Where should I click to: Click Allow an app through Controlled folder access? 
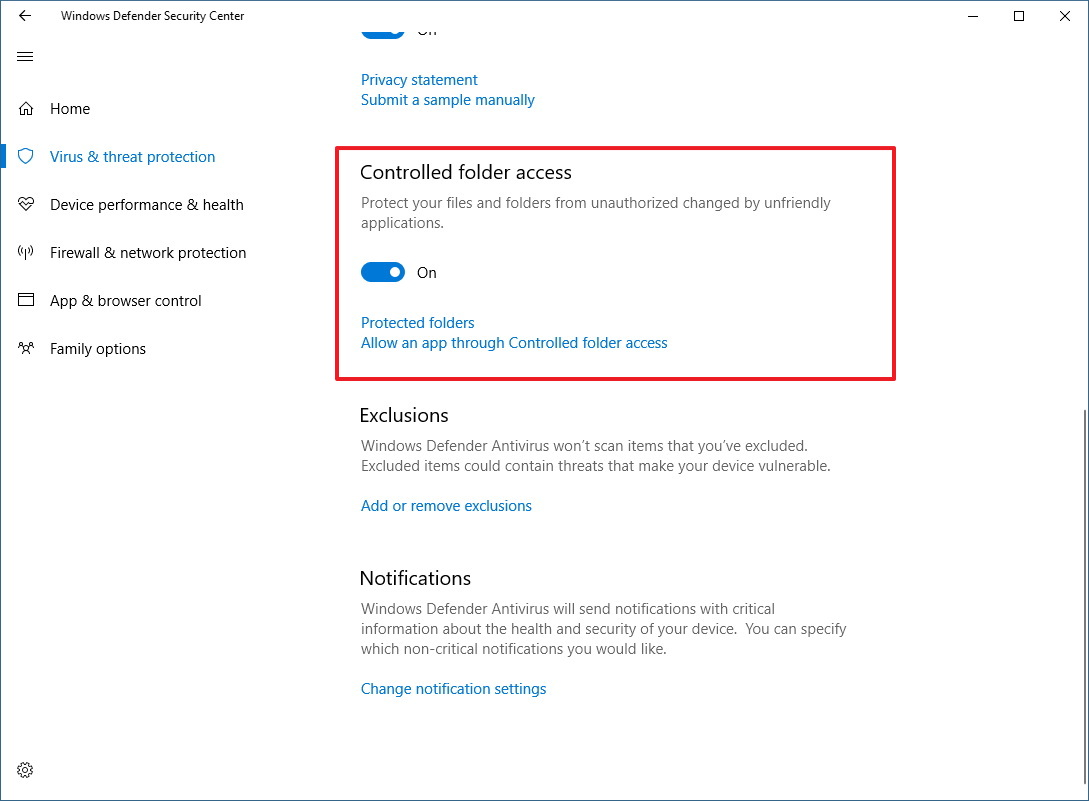point(514,342)
